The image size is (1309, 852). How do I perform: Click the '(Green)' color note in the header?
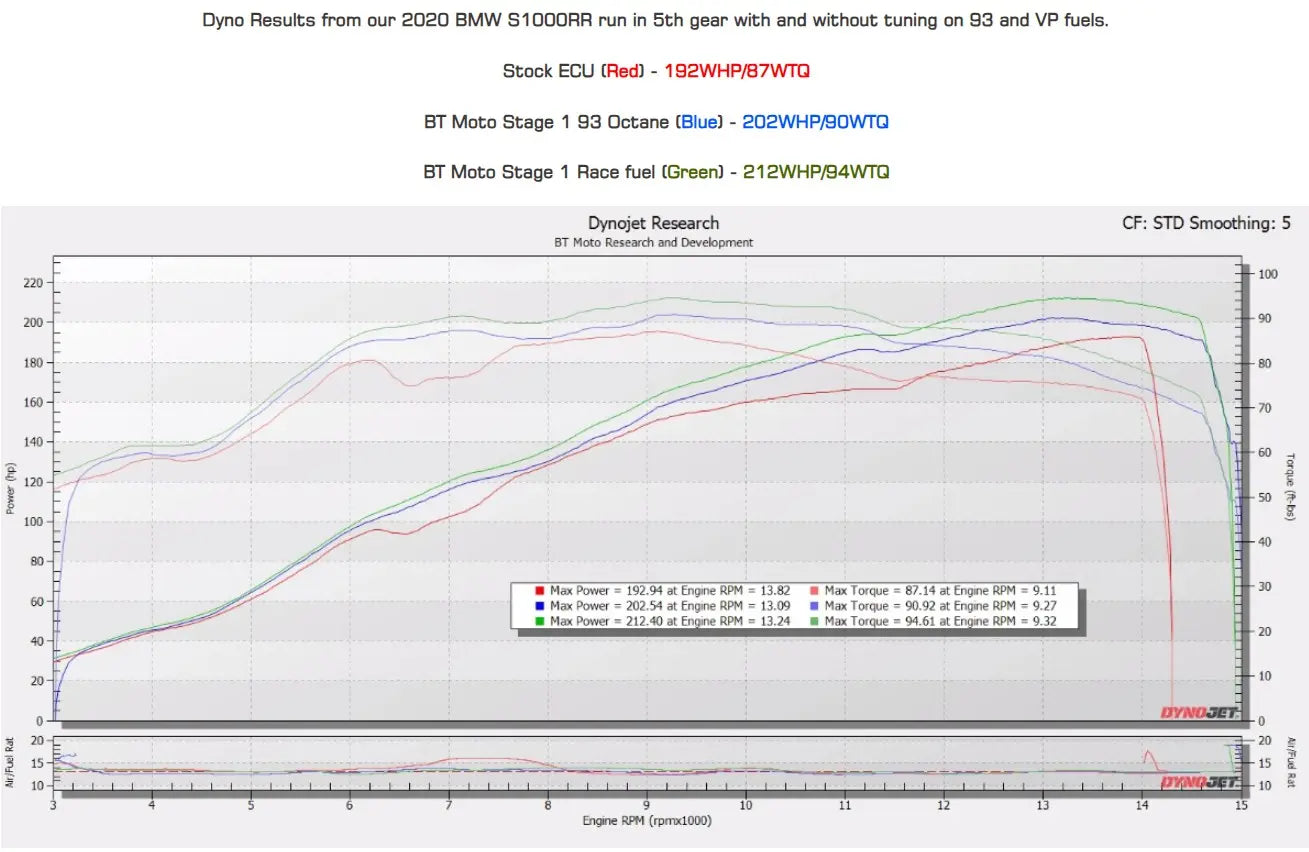click(693, 172)
